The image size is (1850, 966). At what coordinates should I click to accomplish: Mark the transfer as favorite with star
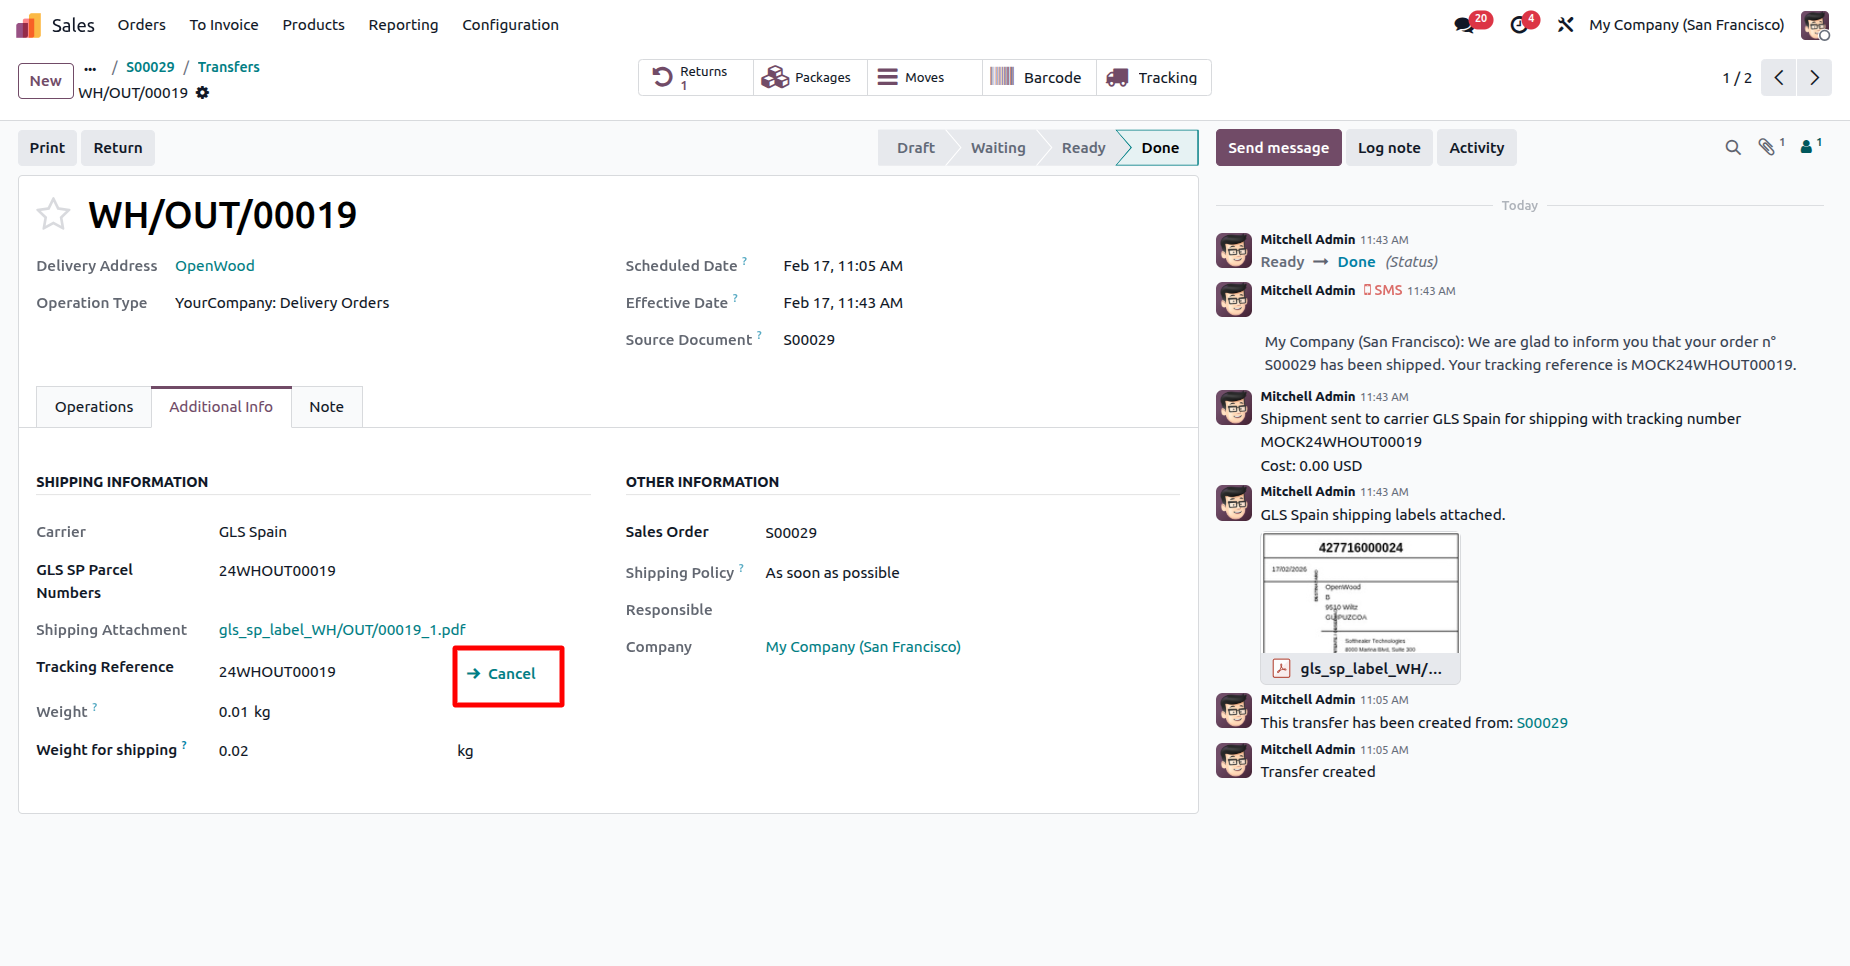pos(53,214)
